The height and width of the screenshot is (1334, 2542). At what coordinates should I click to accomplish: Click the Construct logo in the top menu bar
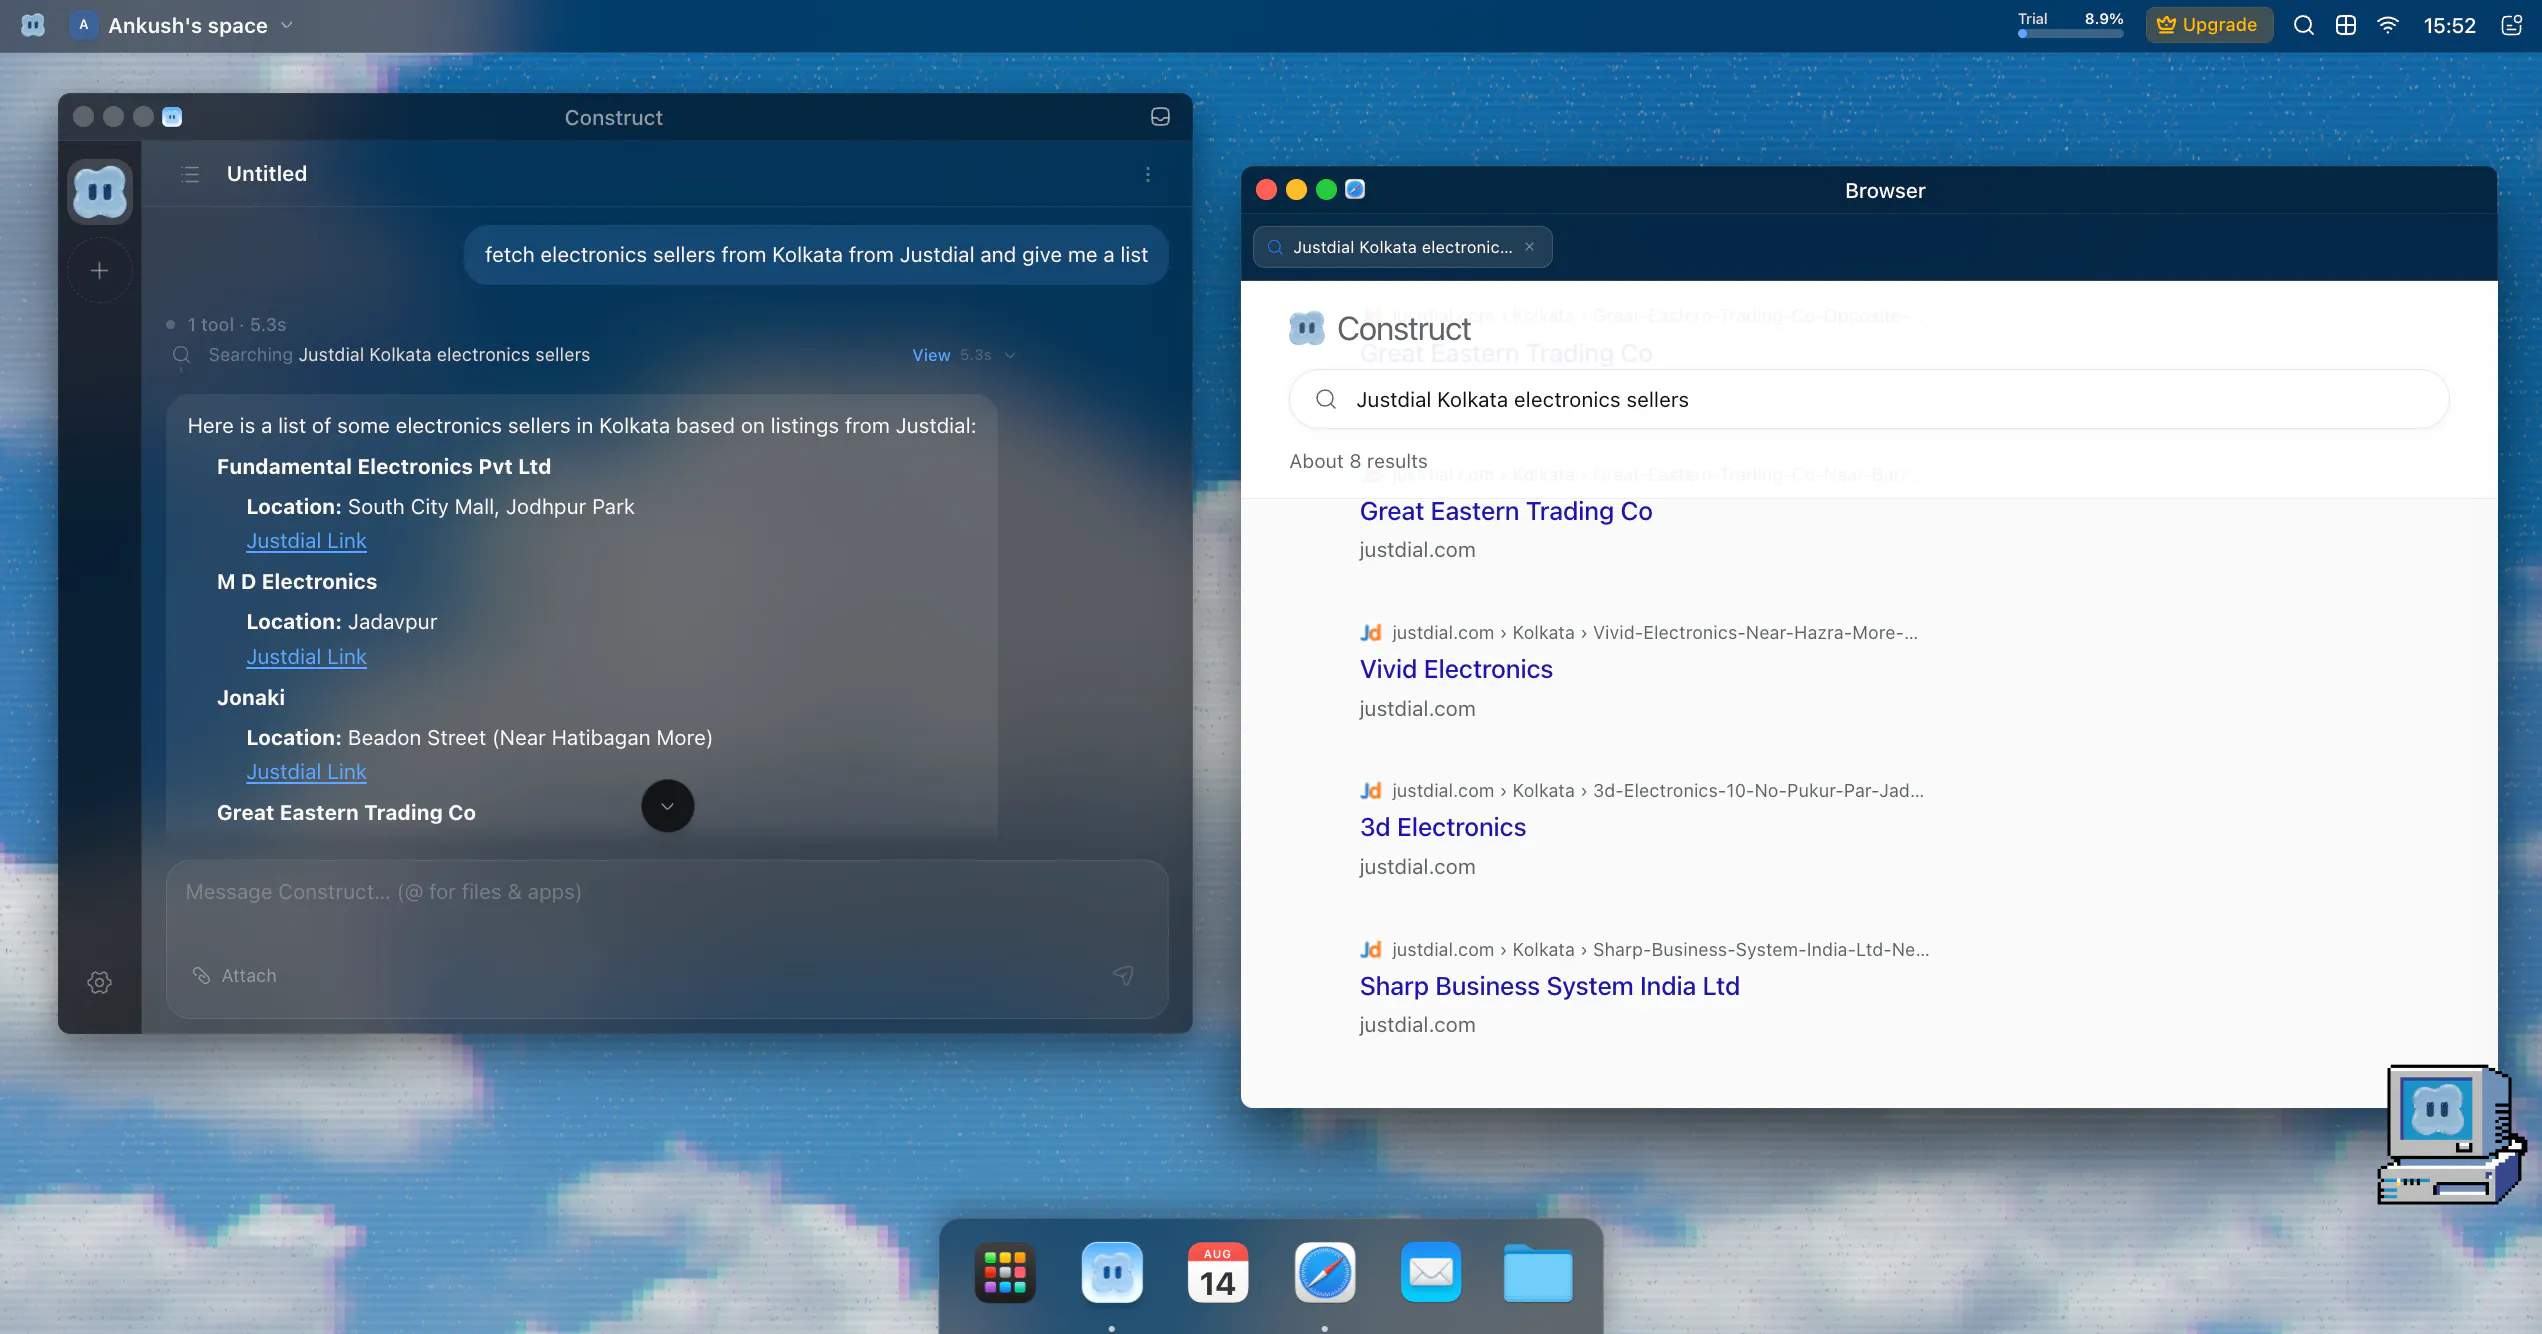33,25
